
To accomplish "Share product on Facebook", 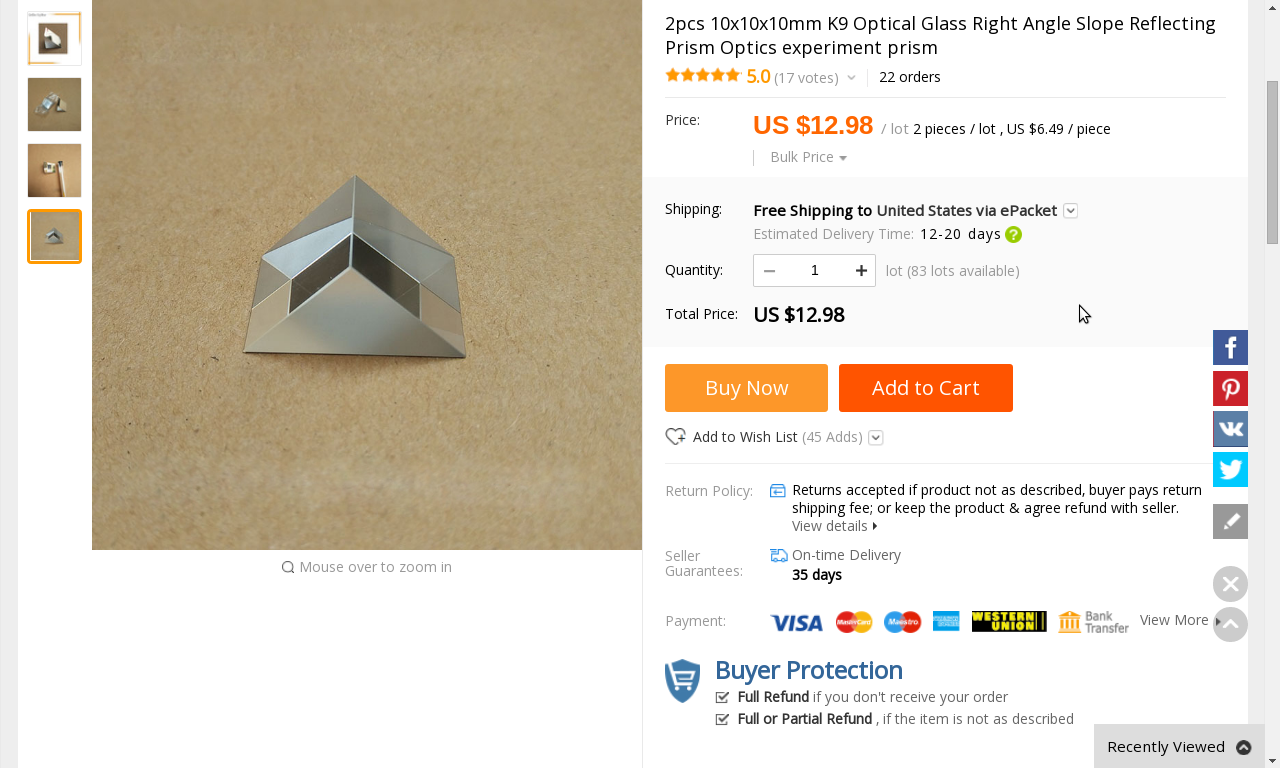I will coord(1230,348).
